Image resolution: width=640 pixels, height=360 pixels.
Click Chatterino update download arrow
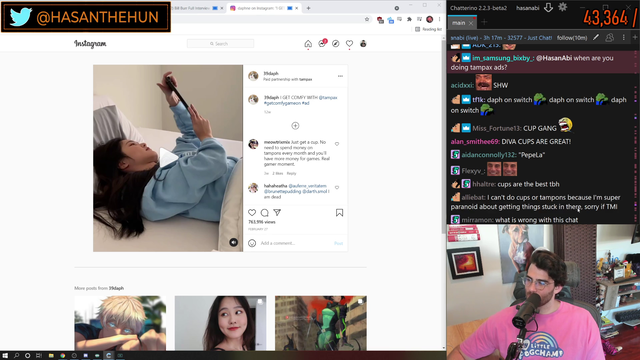point(548,7)
